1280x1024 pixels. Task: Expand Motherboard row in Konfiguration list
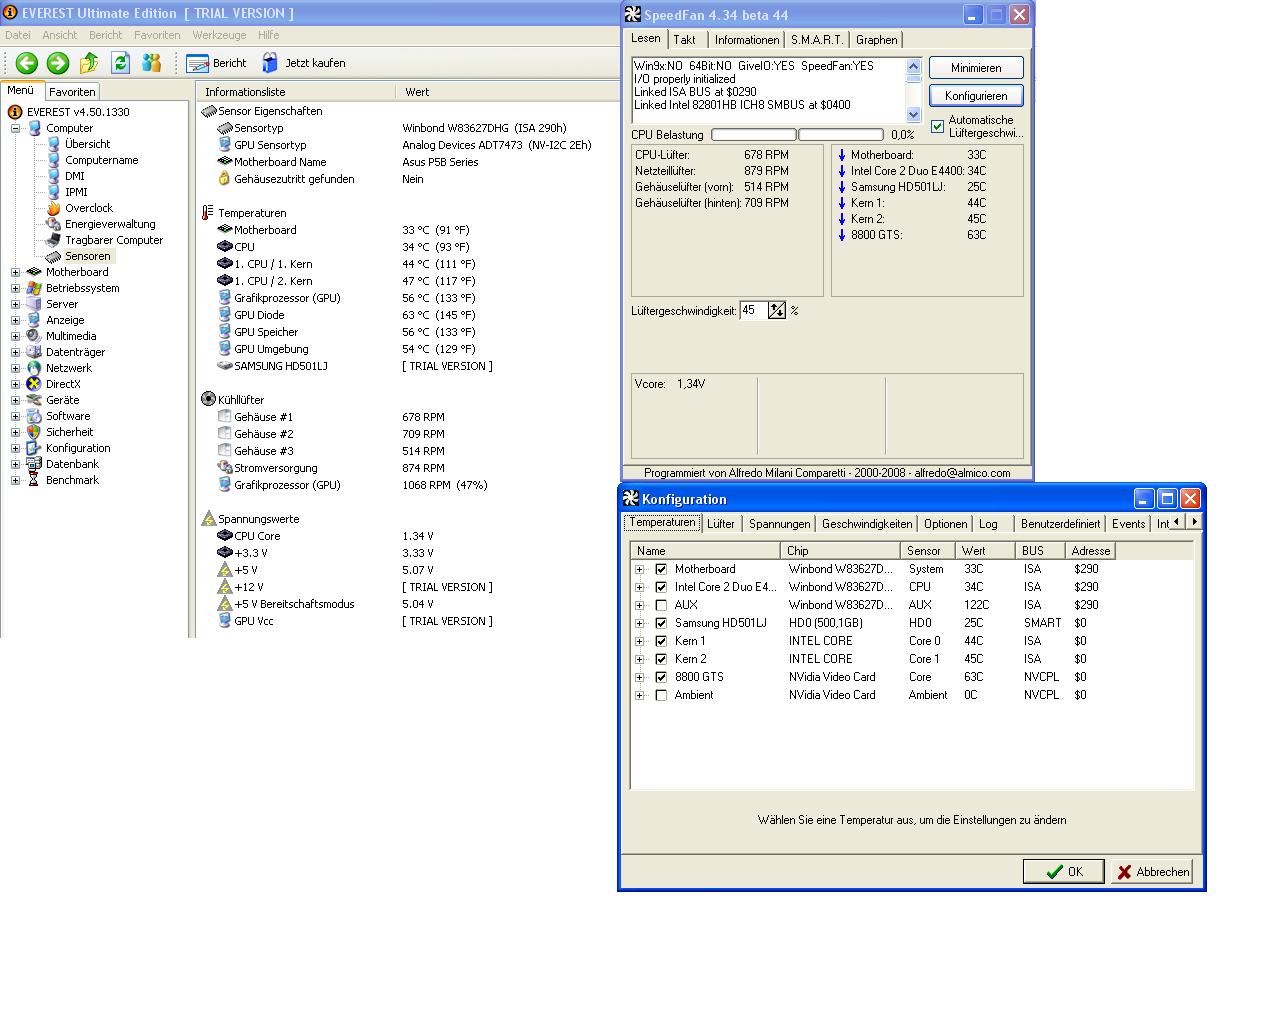coord(640,569)
